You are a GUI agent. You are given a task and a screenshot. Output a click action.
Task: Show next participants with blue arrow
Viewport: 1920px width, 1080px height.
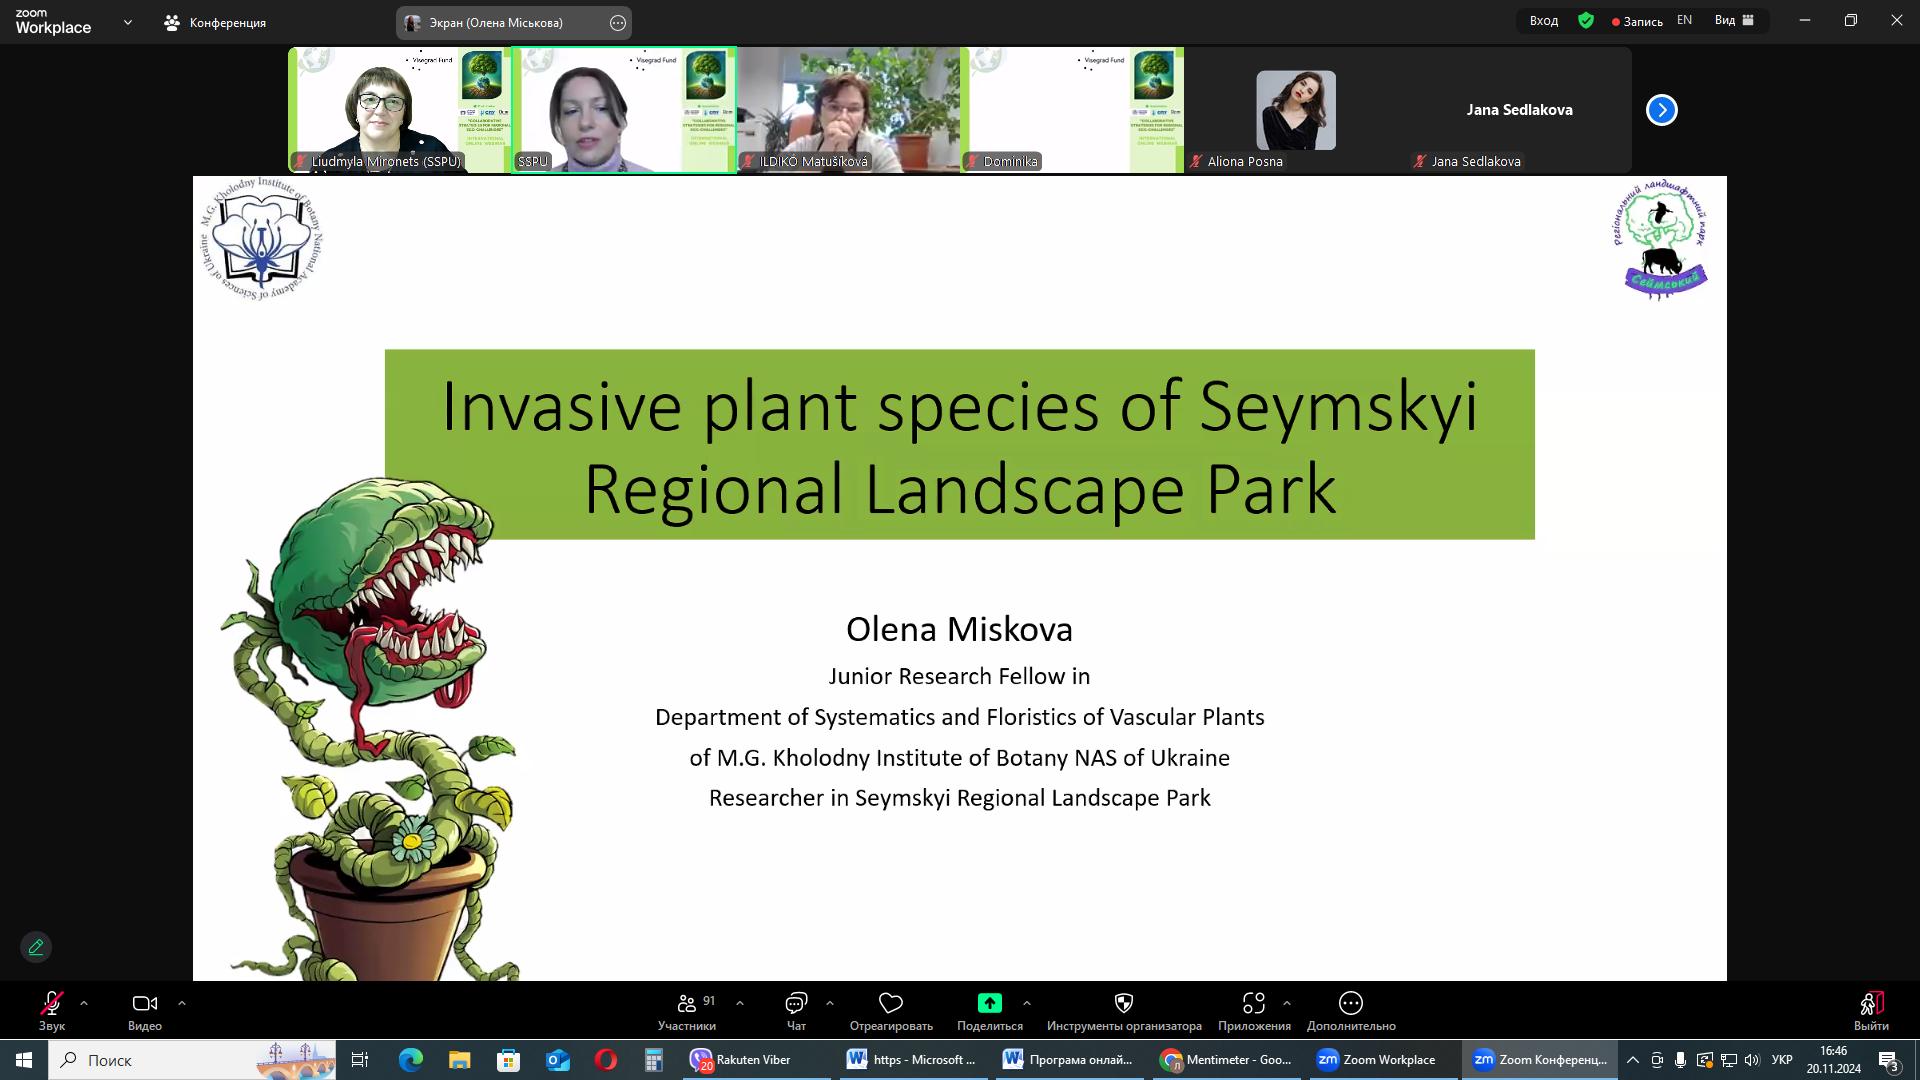point(1661,110)
